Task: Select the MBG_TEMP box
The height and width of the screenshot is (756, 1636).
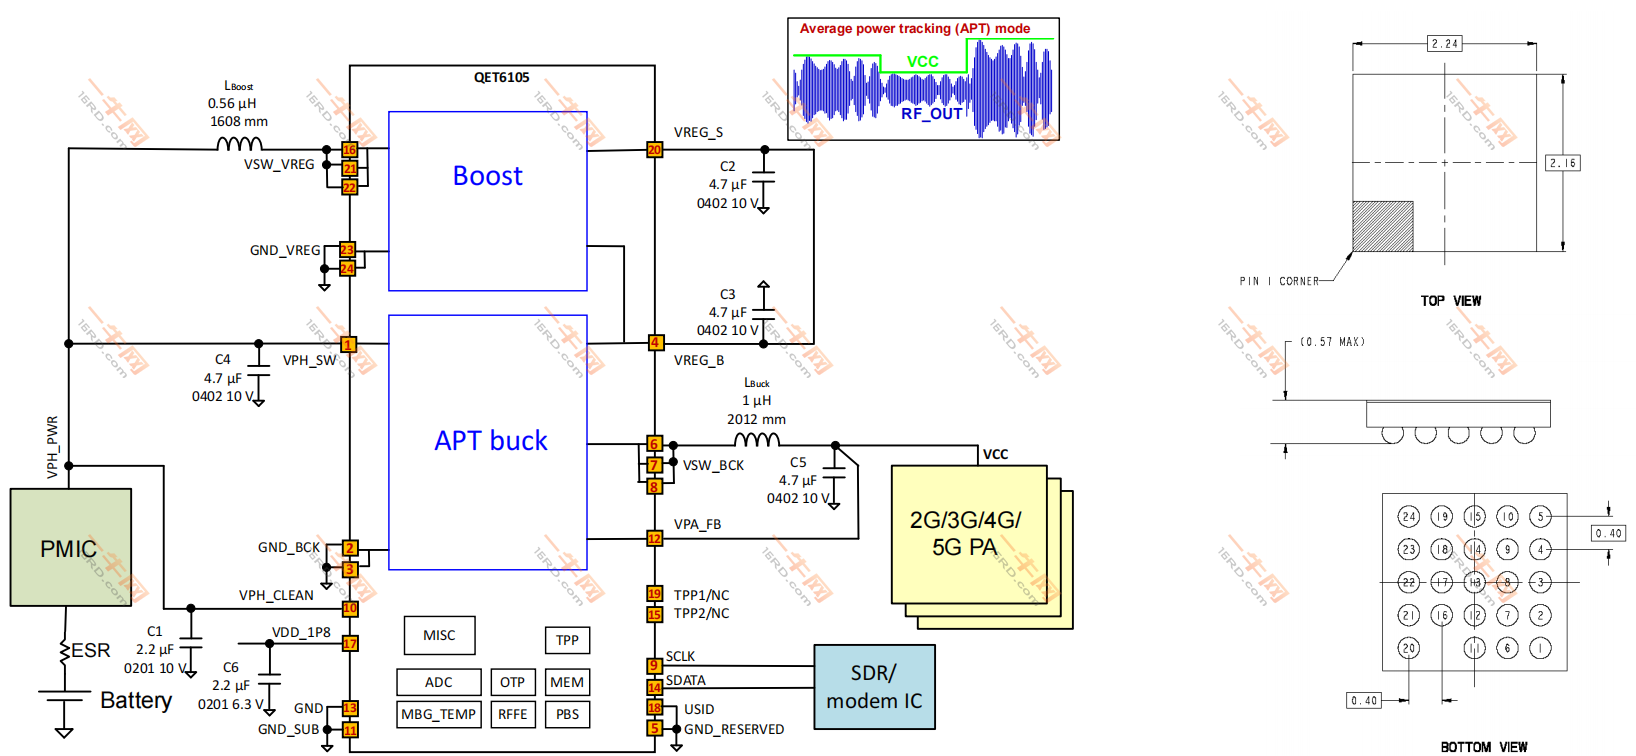Action: [438, 714]
